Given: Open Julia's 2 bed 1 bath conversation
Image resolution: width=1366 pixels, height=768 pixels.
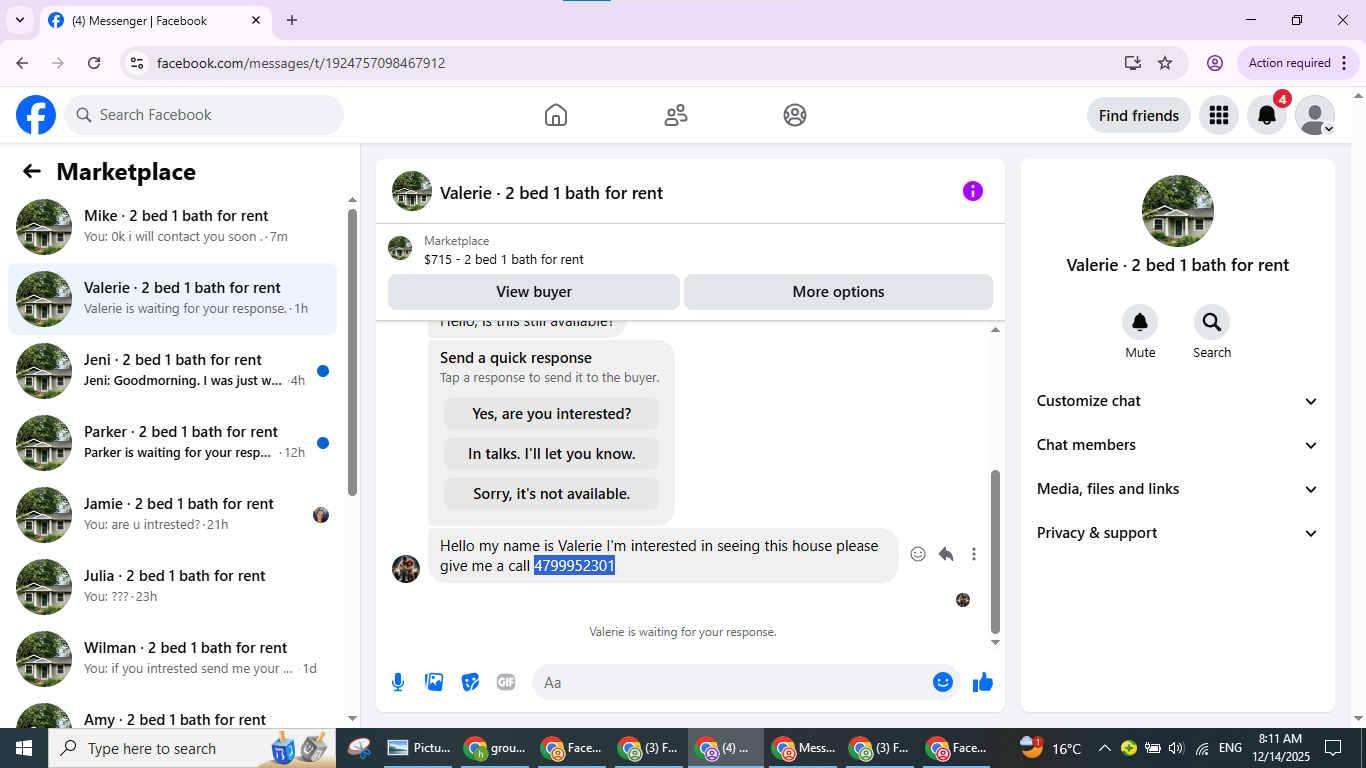Looking at the screenshot, I should (x=172, y=587).
